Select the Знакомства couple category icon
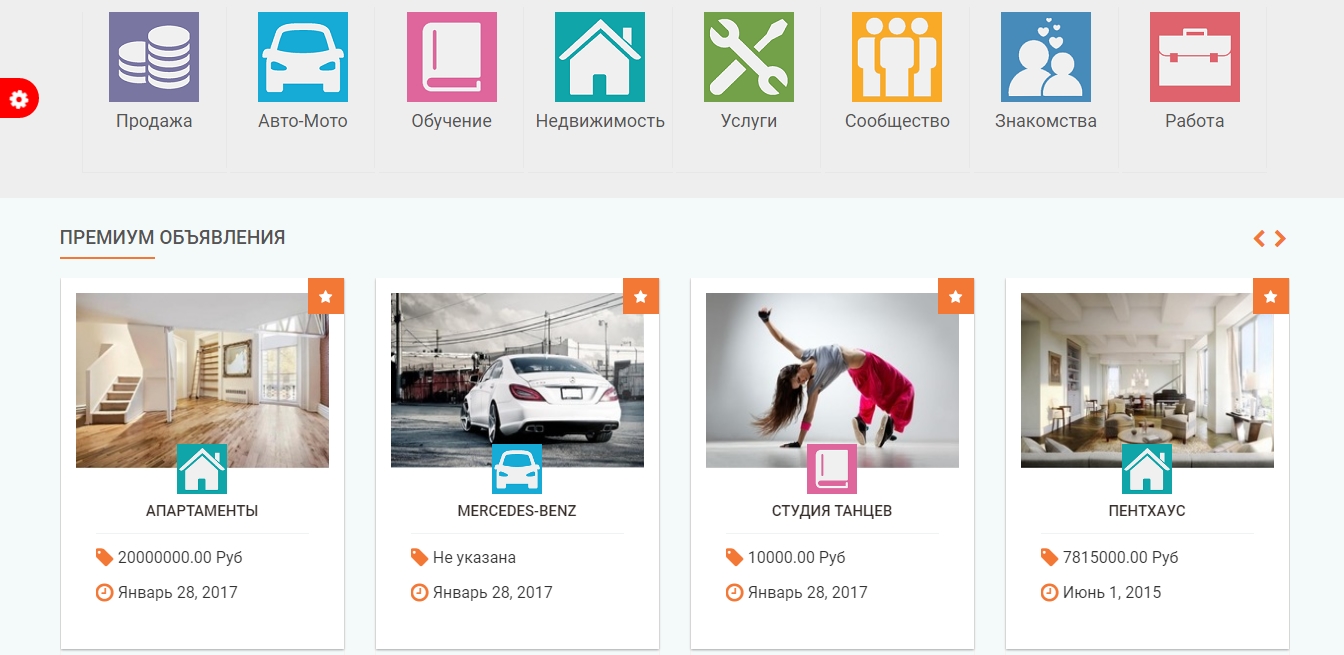This screenshot has width=1344, height=655. point(1046,57)
